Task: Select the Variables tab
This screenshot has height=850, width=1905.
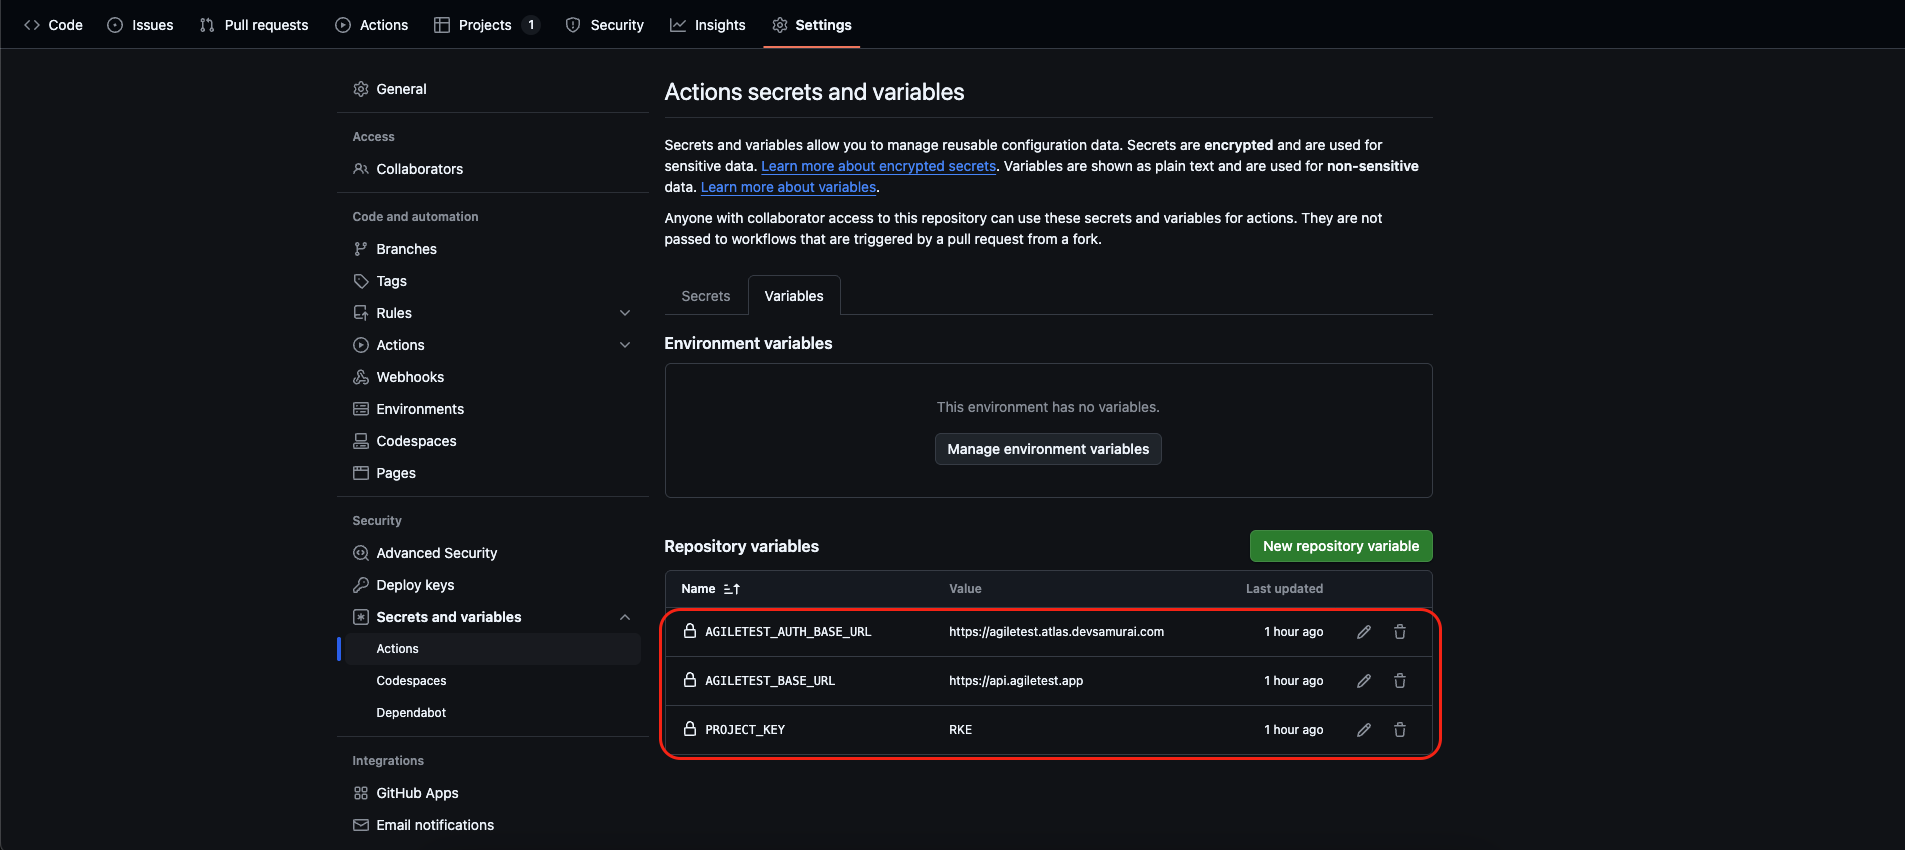Action: pyautogui.click(x=794, y=296)
